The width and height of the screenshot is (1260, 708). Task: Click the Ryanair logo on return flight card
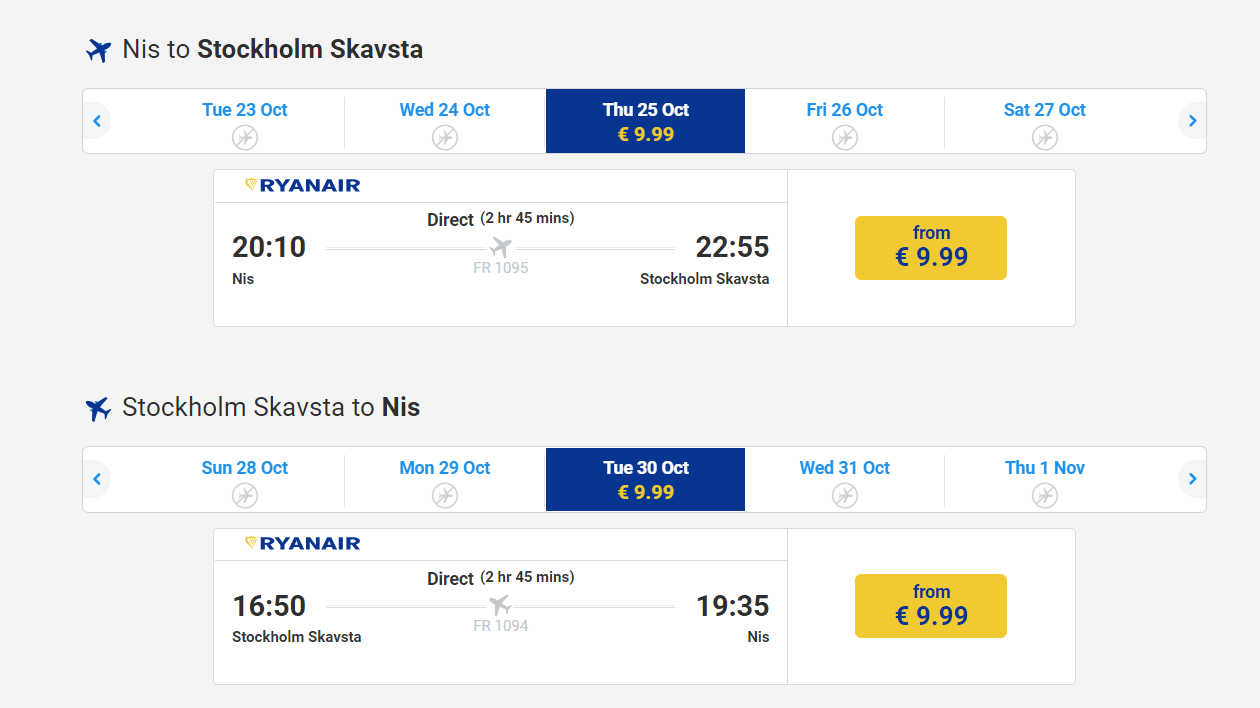click(302, 543)
